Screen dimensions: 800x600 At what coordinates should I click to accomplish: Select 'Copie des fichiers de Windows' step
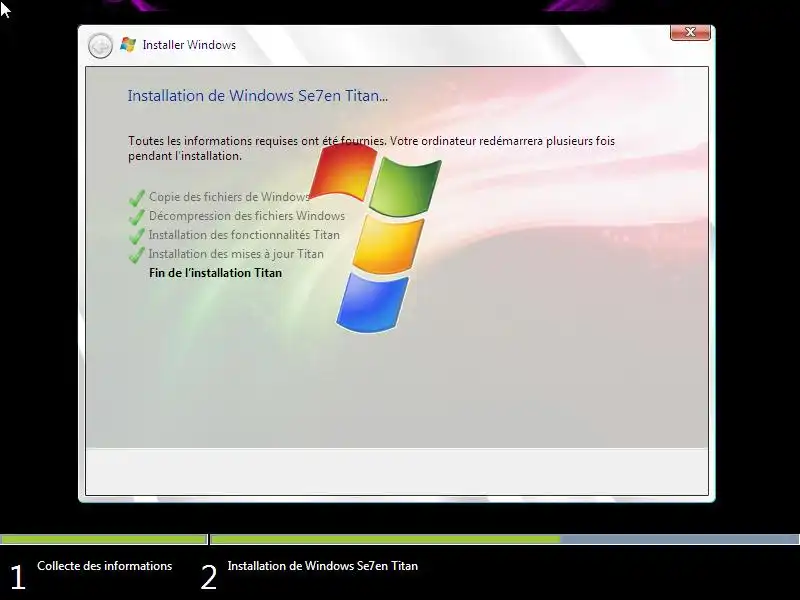tap(229, 197)
